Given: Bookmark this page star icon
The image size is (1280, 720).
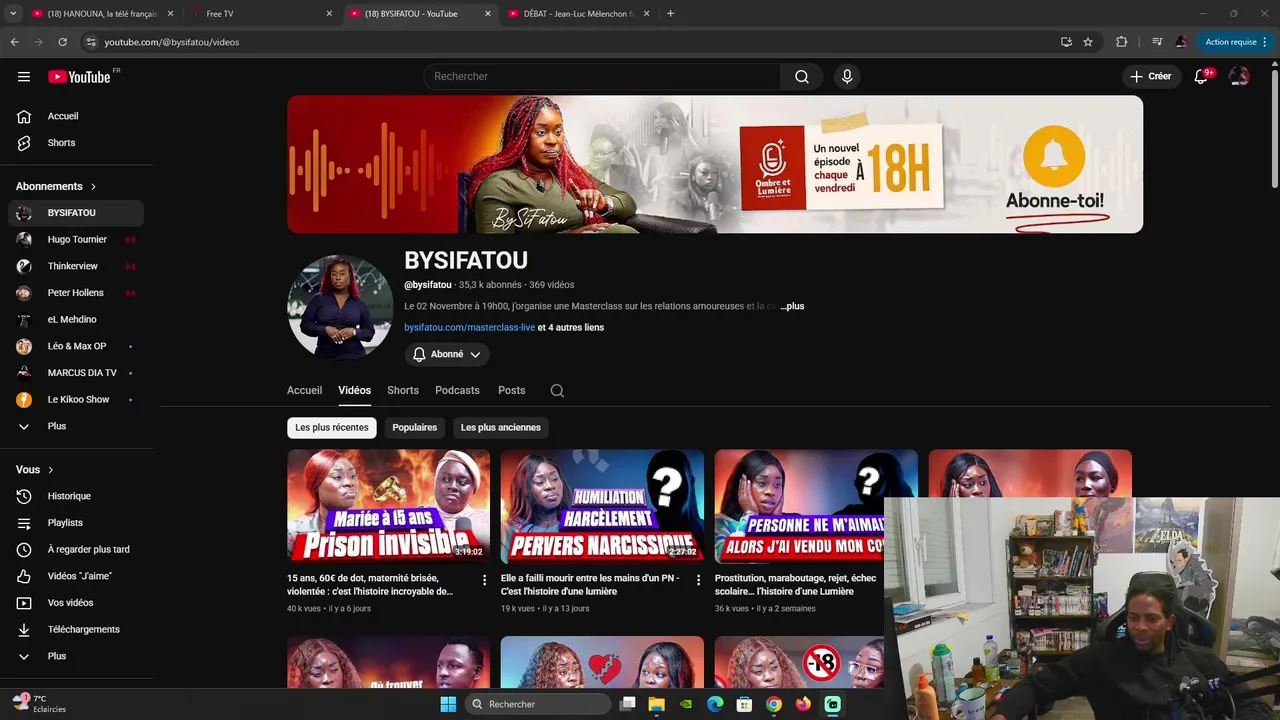Looking at the screenshot, I should pos(1088,42).
